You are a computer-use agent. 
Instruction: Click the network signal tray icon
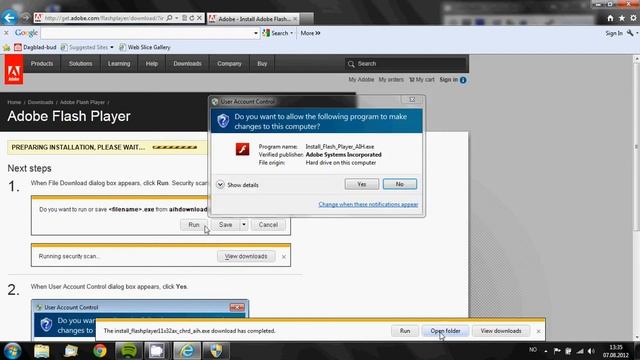coord(580,351)
